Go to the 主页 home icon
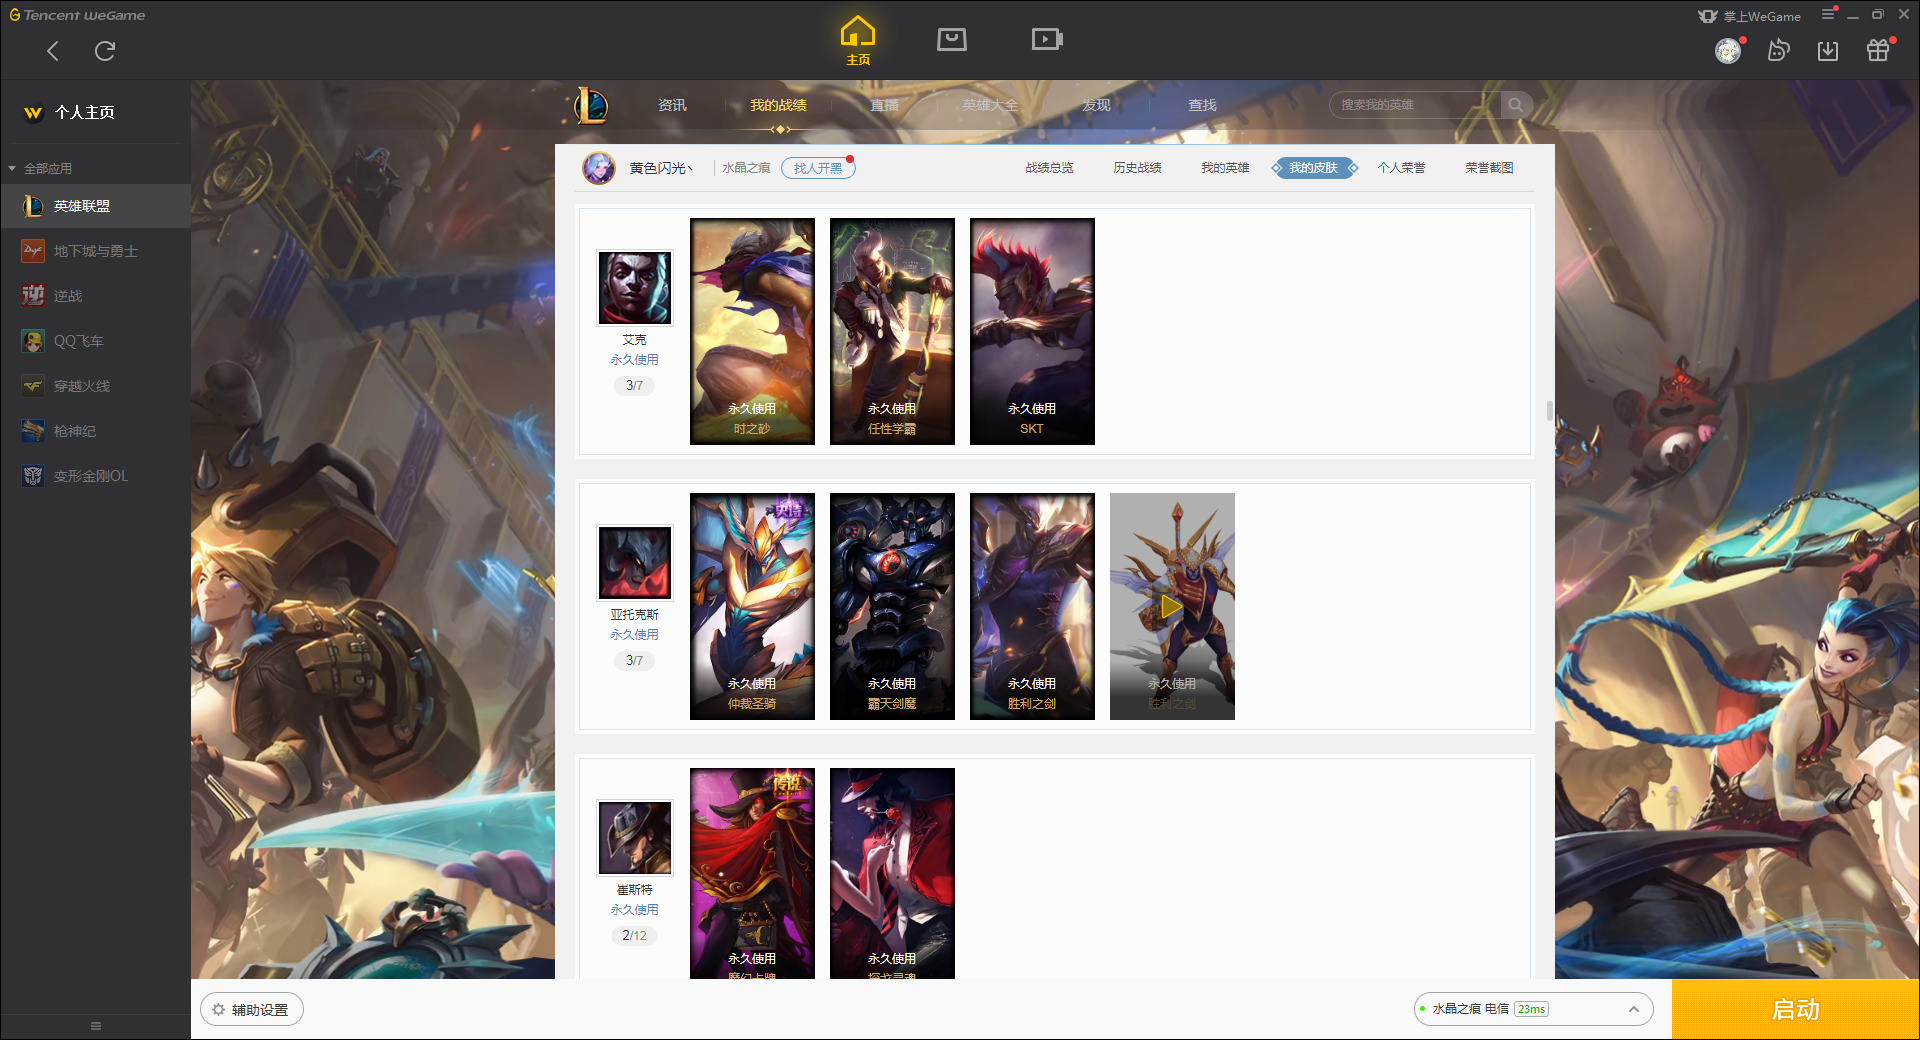1920x1040 pixels. (857, 40)
